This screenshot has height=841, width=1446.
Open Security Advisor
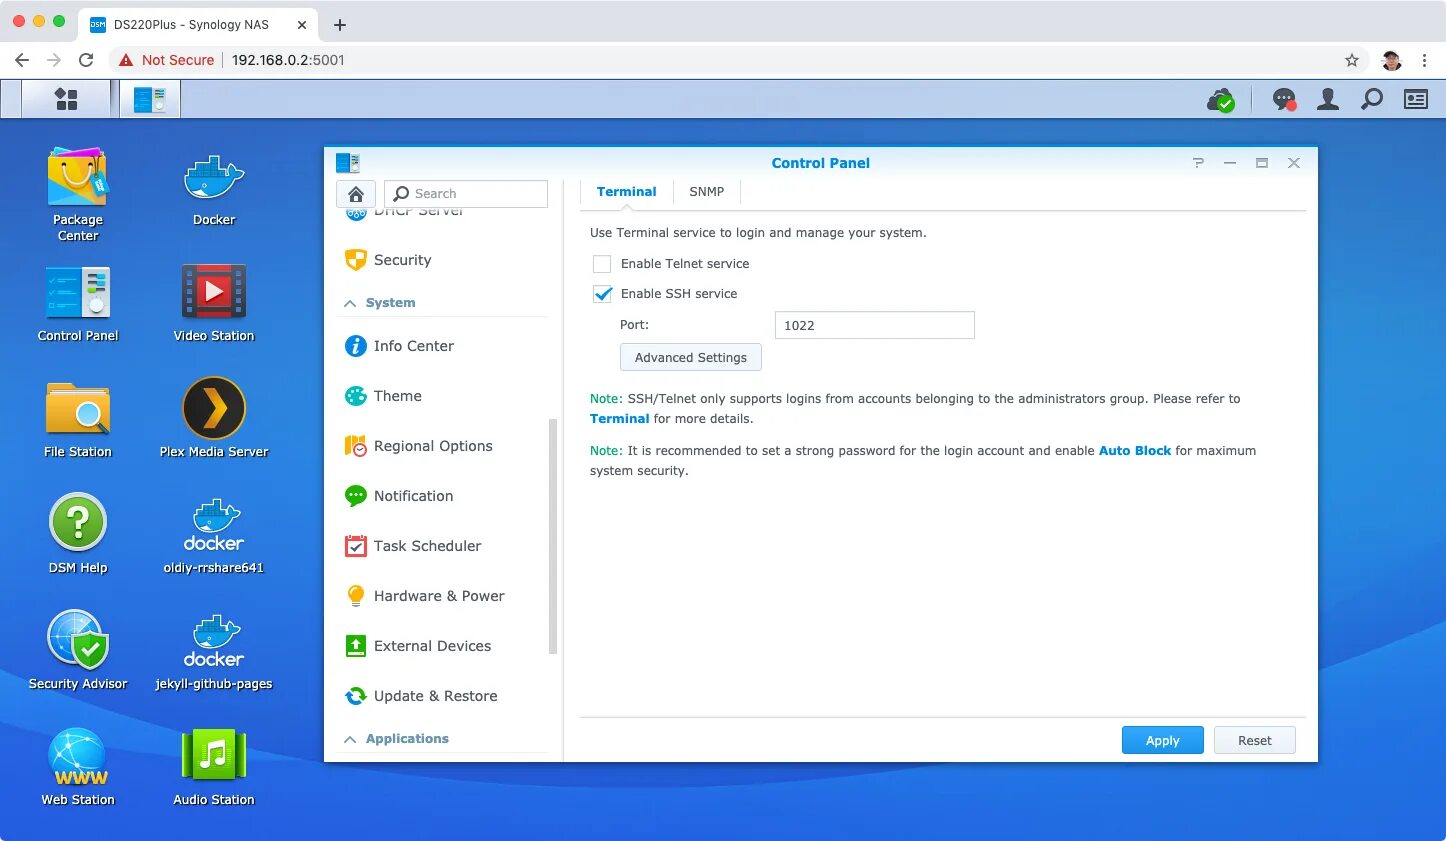78,651
